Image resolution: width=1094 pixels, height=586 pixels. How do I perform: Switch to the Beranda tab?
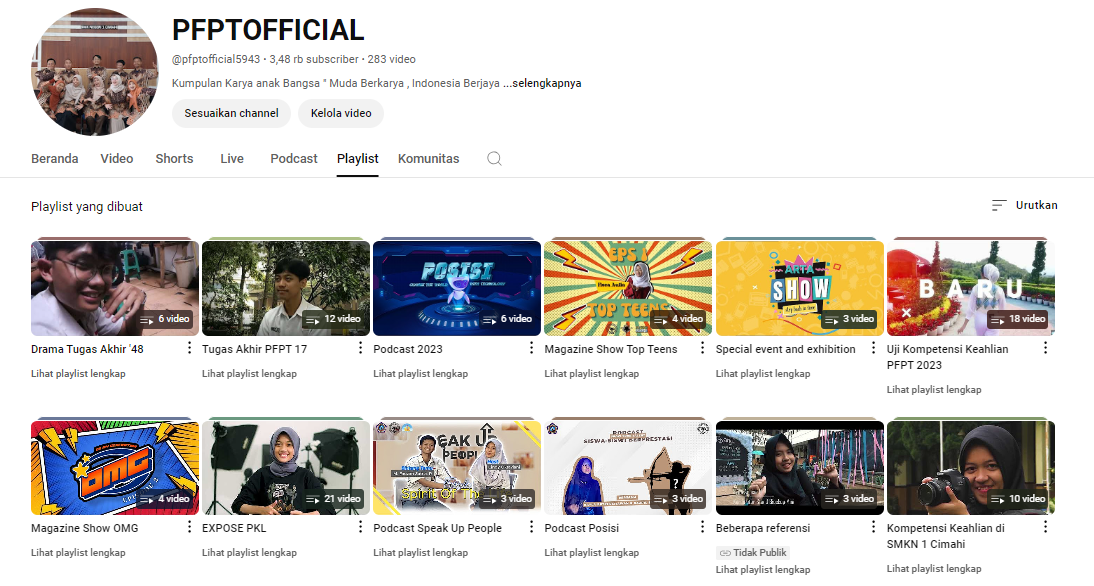coord(54,158)
